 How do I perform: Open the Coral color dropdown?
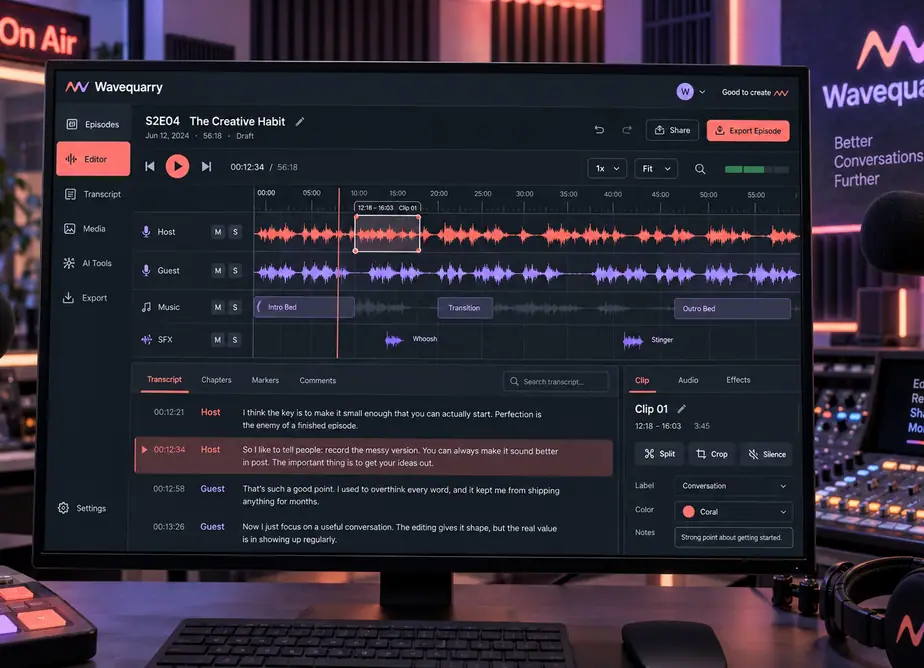[733, 511]
